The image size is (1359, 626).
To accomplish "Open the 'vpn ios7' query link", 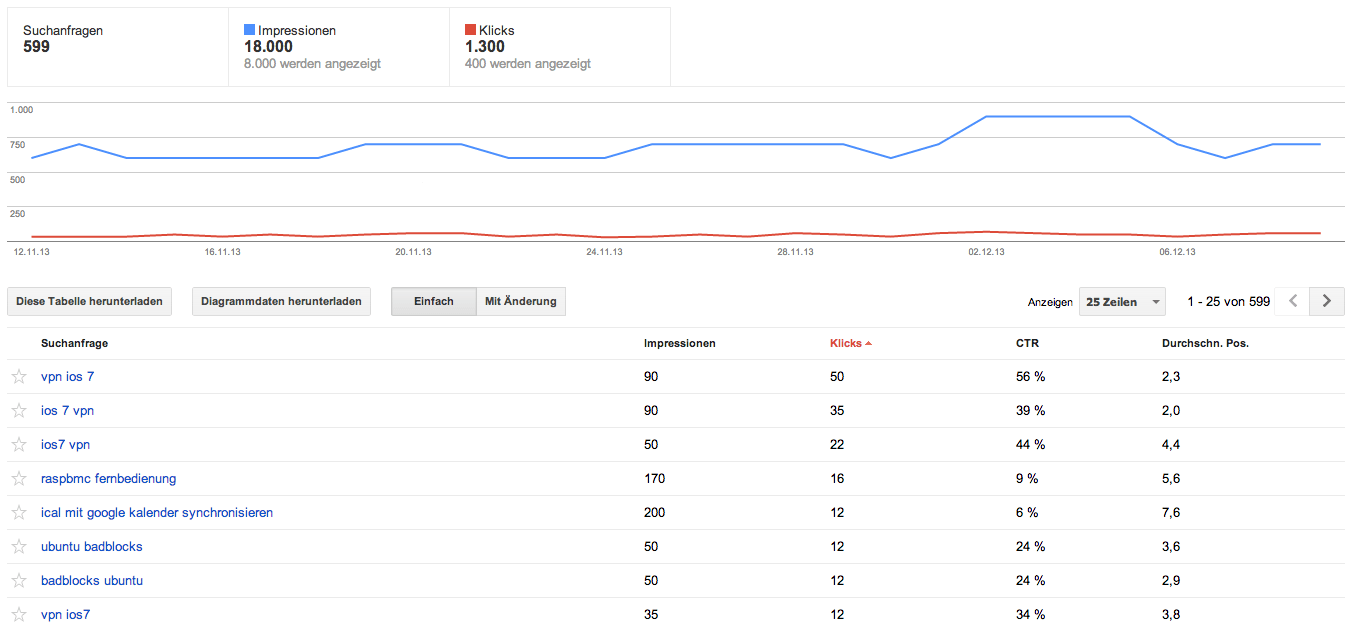I will [x=65, y=615].
